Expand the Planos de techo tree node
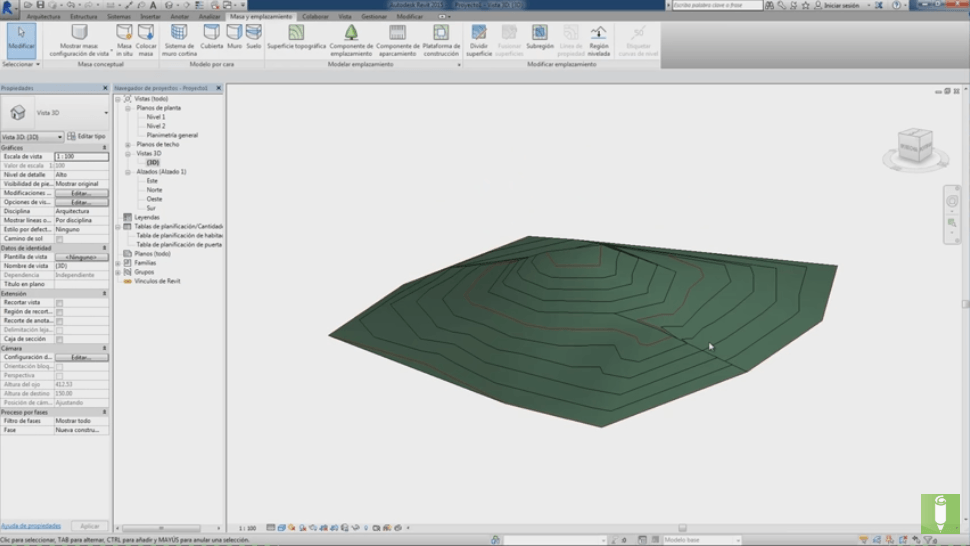 pyautogui.click(x=128, y=144)
